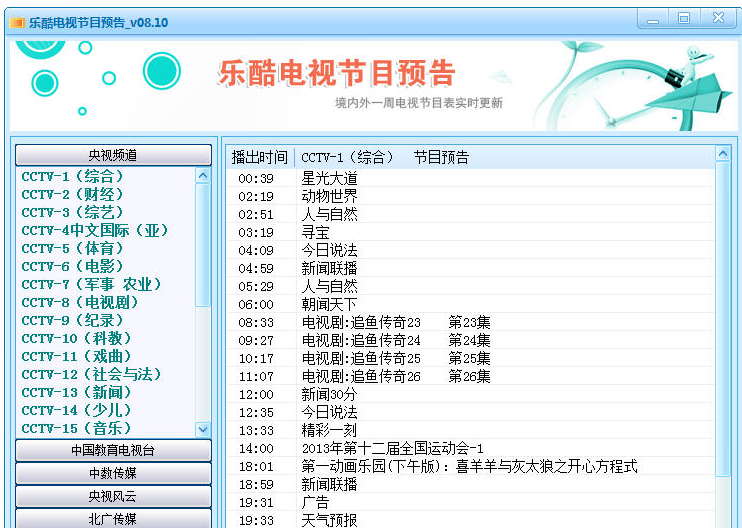Select the 12:00 新闻30分 row
This screenshot has height=528, width=742.
pyautogui.click(x=470, y=394)
